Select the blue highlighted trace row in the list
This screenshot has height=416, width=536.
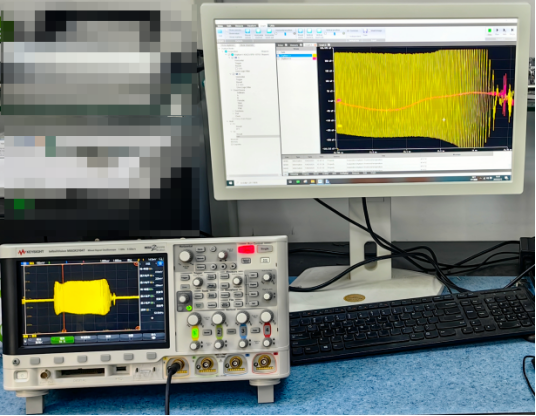click(294, 55)
